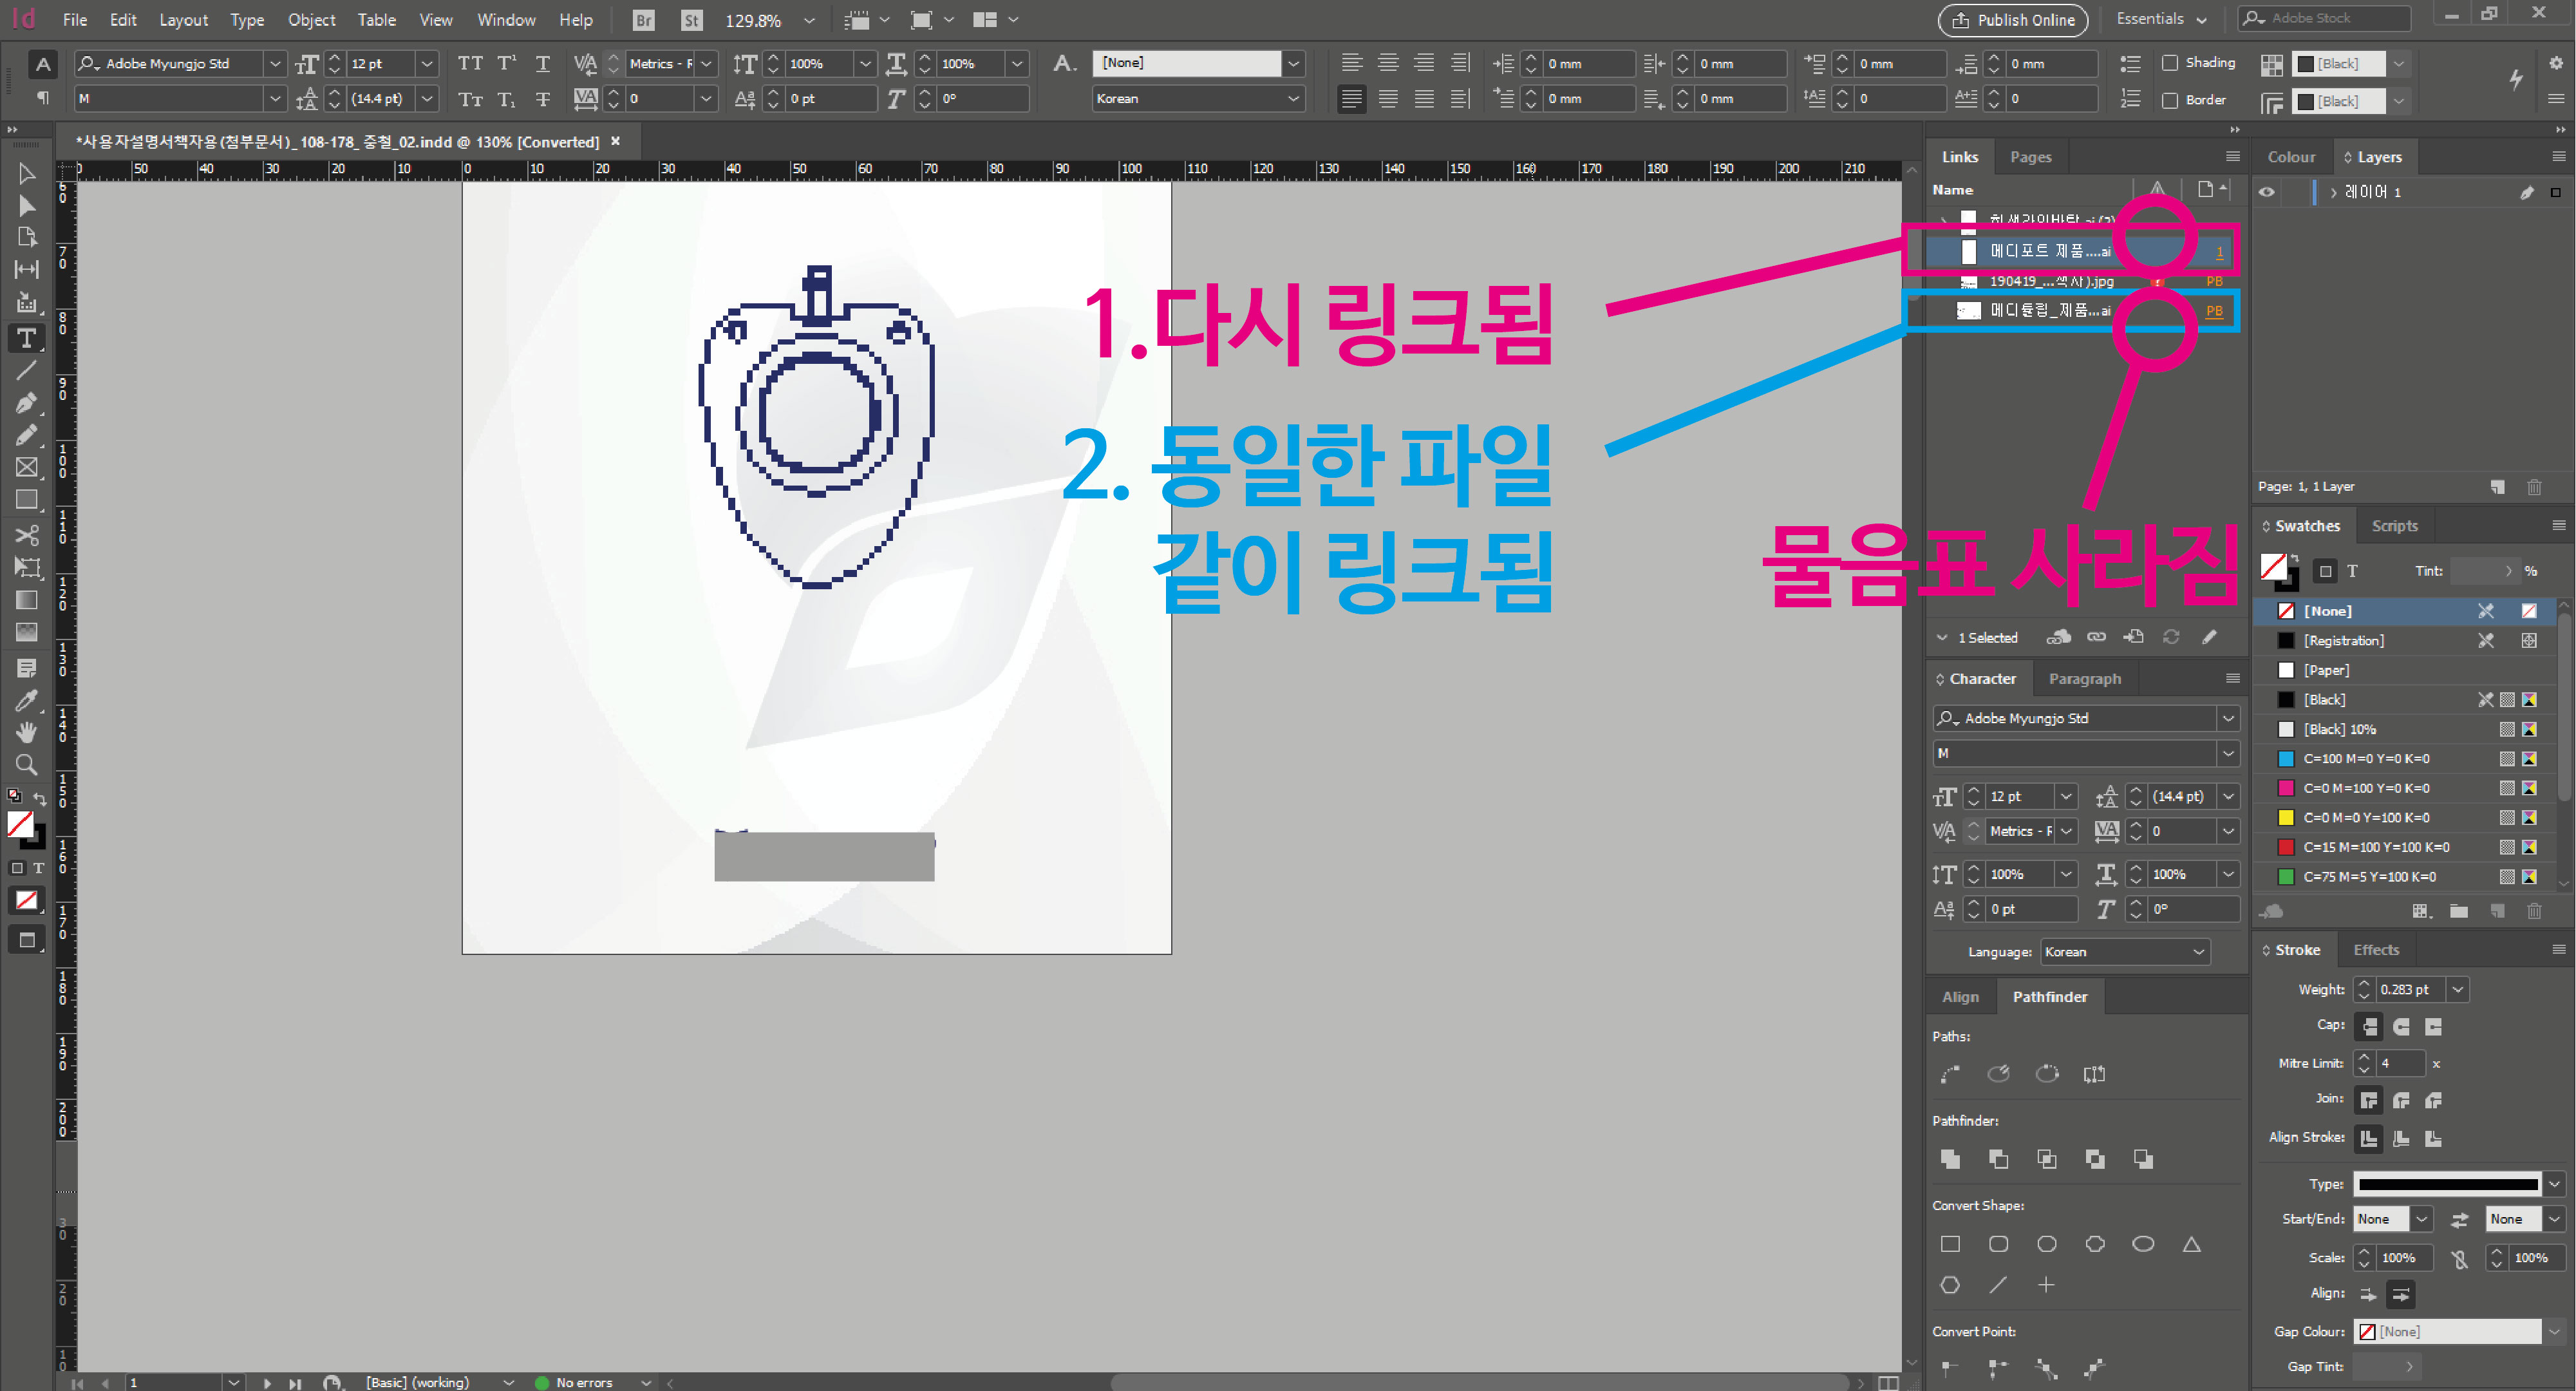The height and width of the screenshot is (1391, 2576).
Task: Open Language dropdown in Character panel
Action: tap(2124, 952)
